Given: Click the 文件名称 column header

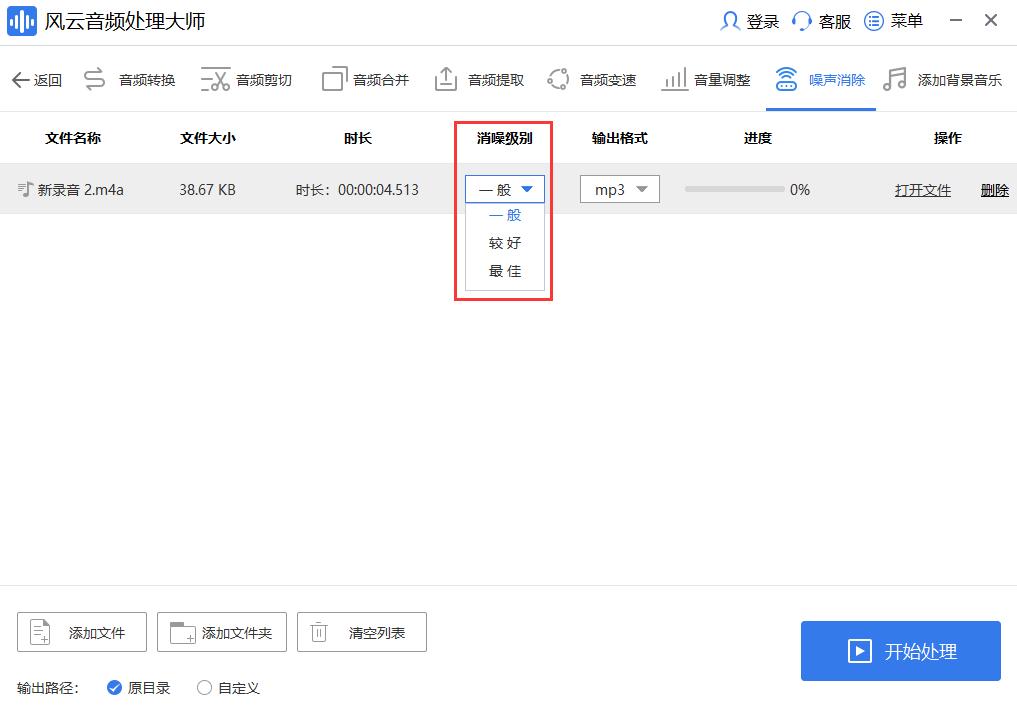Looking at the screenshot, I should (x=73, y=138).
